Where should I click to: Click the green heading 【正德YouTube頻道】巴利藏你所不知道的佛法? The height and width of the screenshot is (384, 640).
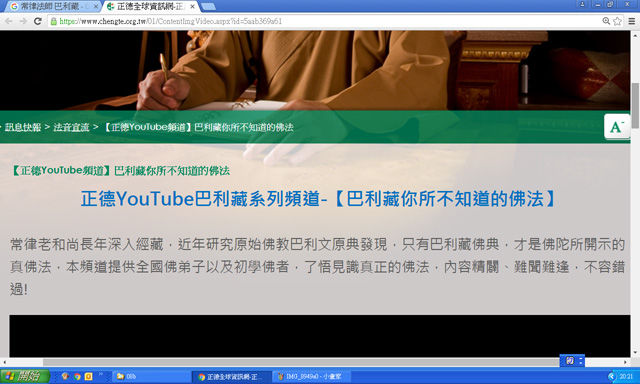[x=120, y=171]
